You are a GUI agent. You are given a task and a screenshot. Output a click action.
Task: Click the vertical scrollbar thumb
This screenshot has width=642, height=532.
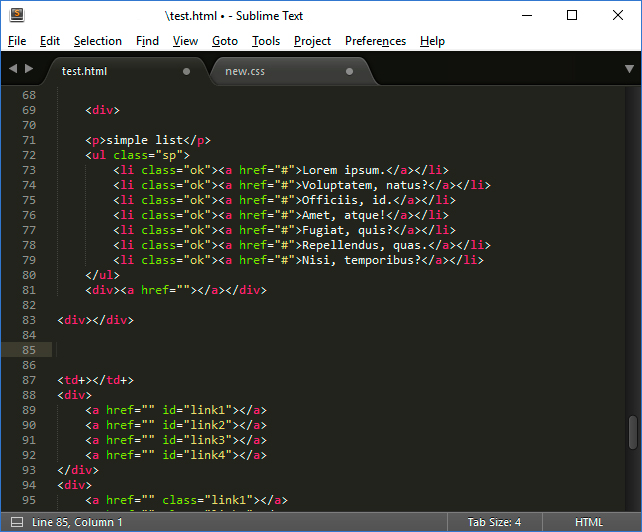coord(633,432)
